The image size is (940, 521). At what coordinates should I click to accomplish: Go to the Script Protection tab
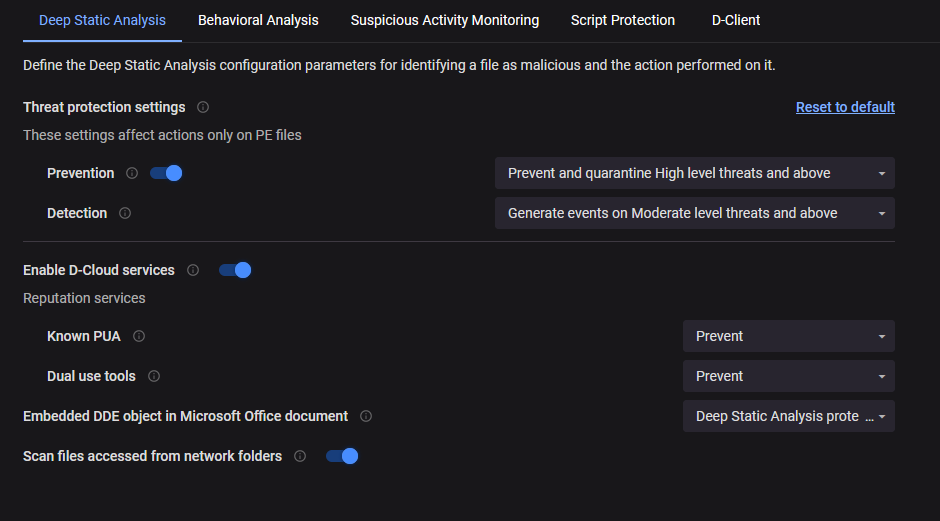623,20
